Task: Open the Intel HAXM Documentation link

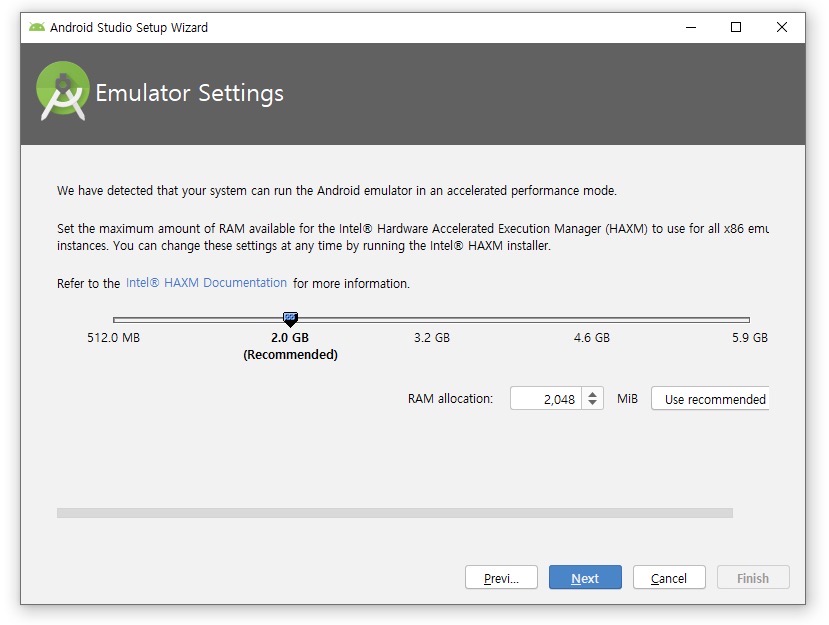Action: pos(206,283)
